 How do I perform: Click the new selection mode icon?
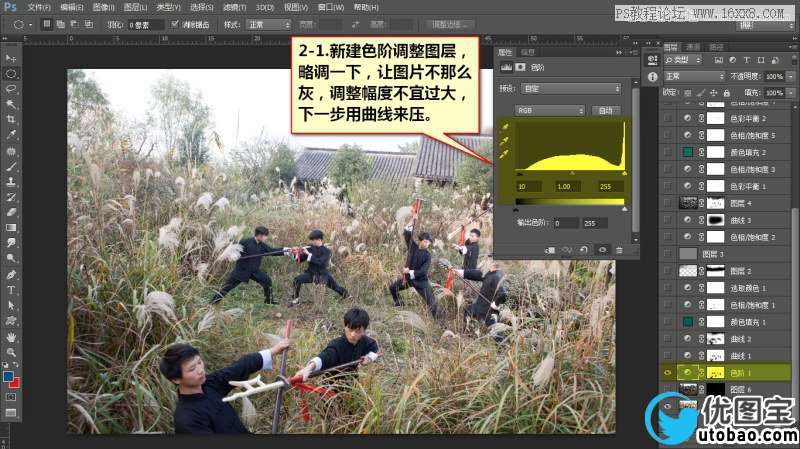click(x=46, y=24)
